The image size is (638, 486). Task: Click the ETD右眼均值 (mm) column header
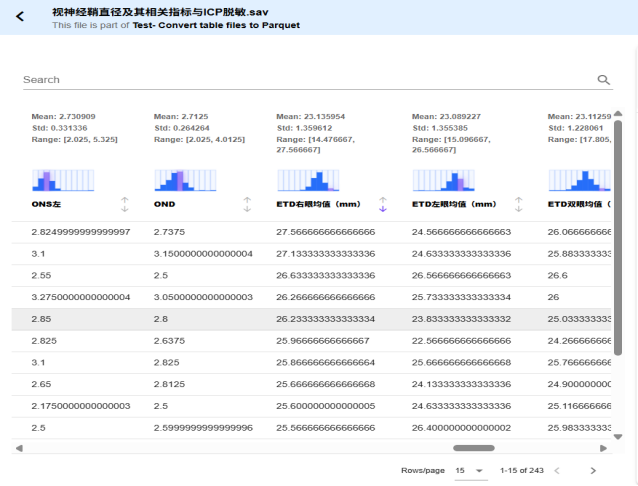point(319,204)
